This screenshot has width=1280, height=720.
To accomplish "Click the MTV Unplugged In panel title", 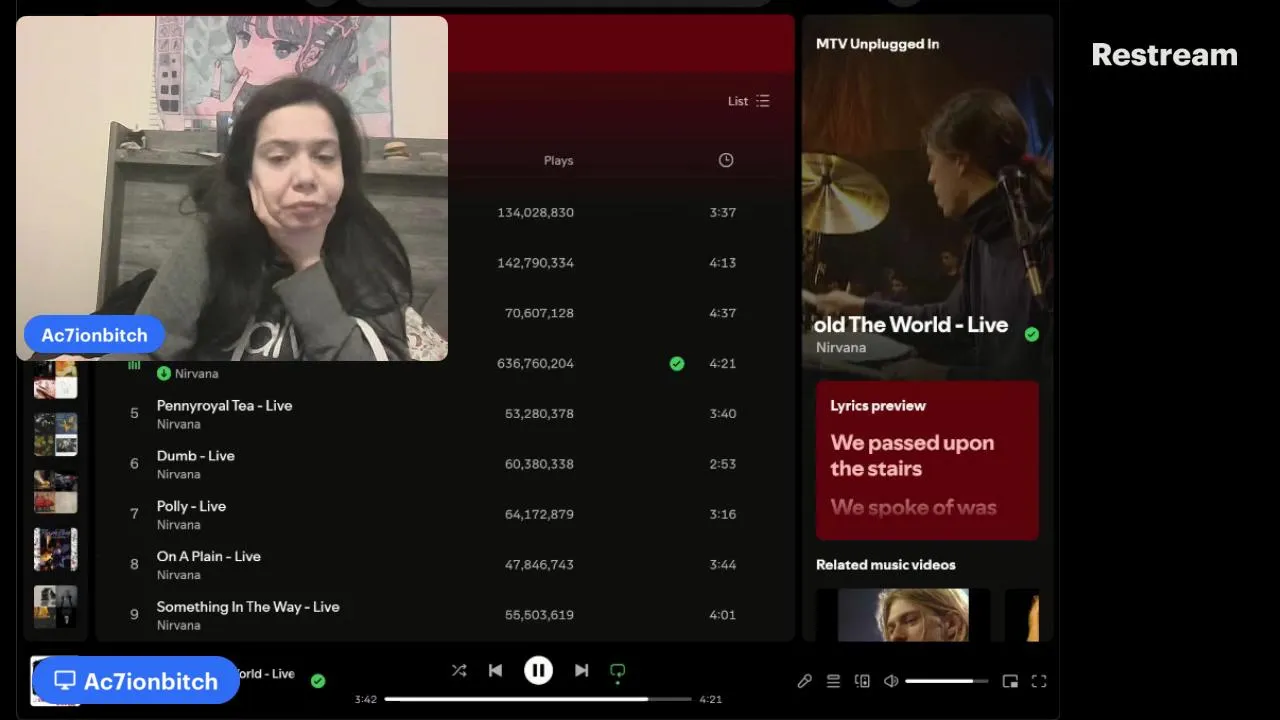I will (877, 44).
